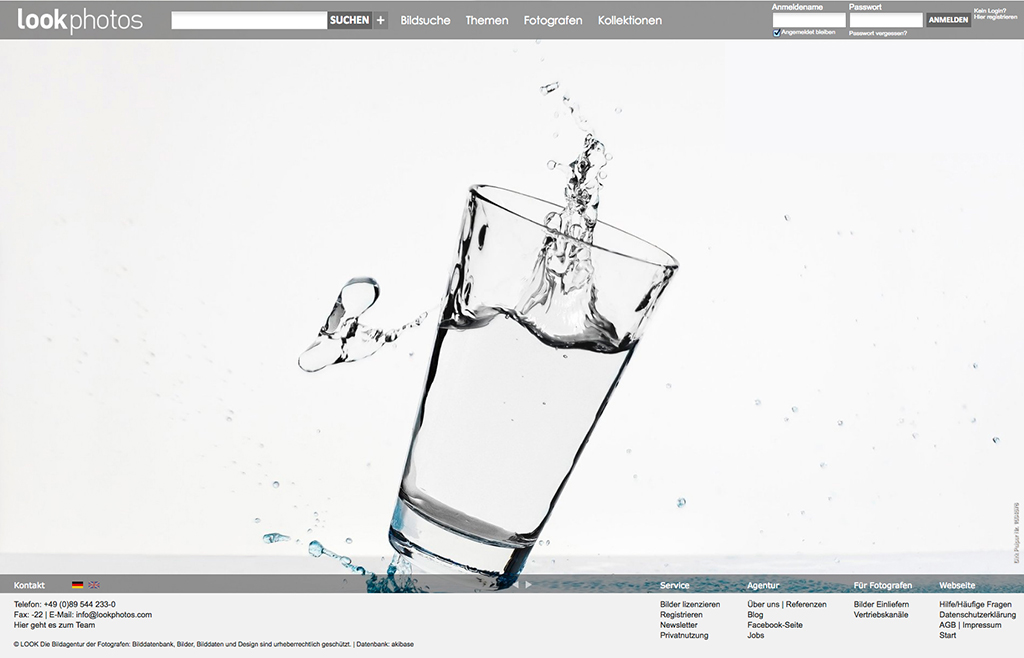Open Facebook-Seite footer link
The image size is (1024, 658).
pos(775,625)
